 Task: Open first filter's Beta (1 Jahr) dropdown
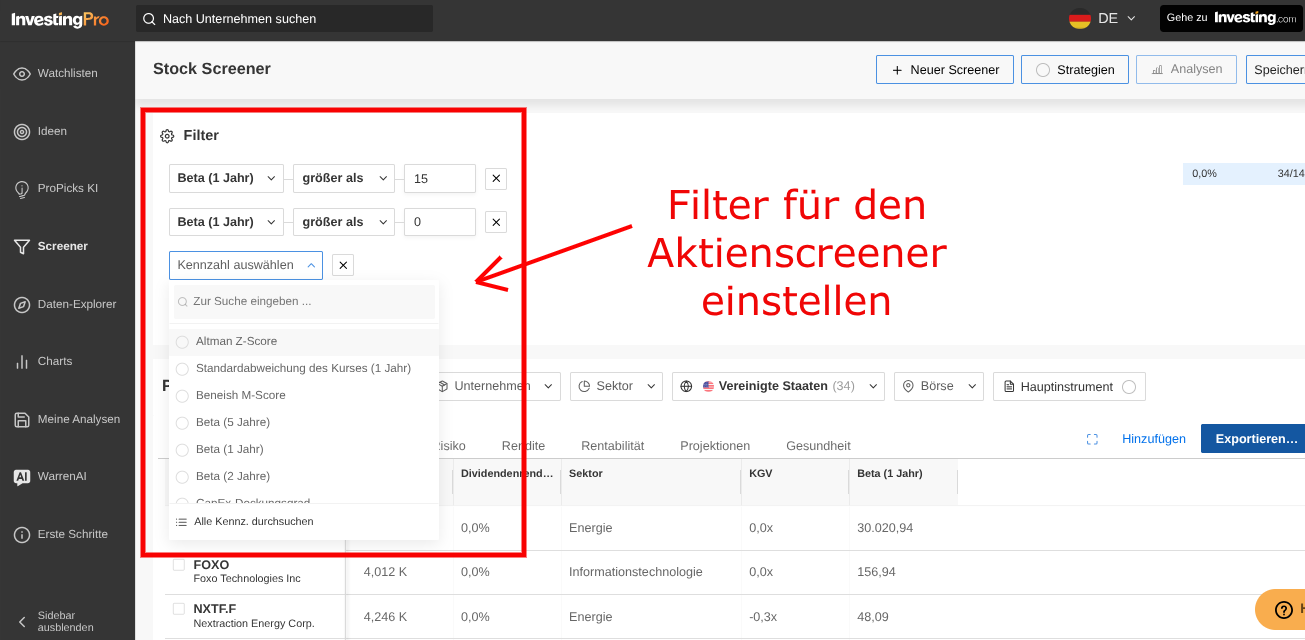[226, 179]
